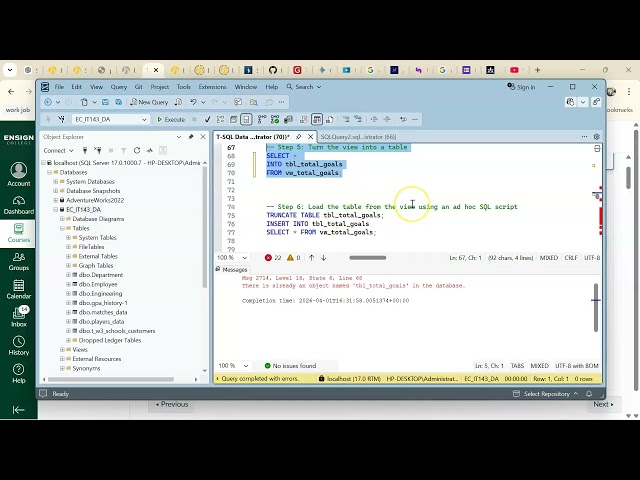Click Select Repository in status bar

click(x=545, y=394)
